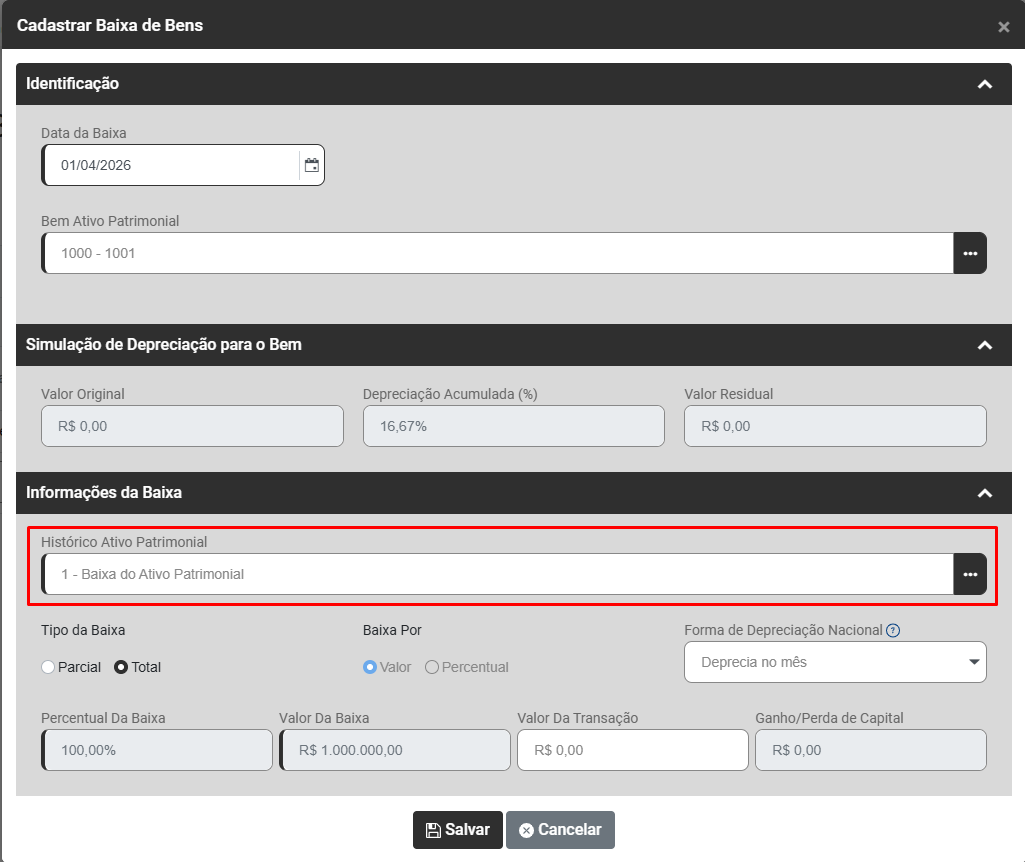Open the Histórico Ativo Patrimonial lookup button
Screen dimensions: 1025x862
point(969,574)
